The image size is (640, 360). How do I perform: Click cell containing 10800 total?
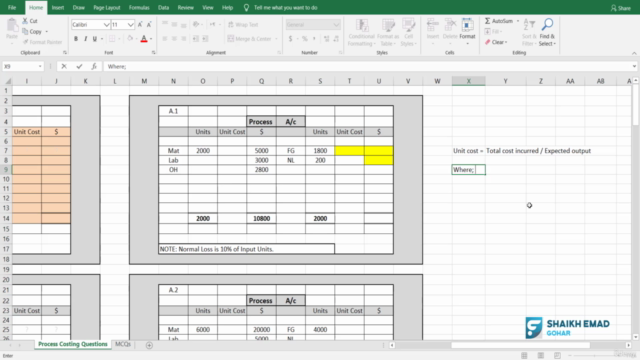261,218
